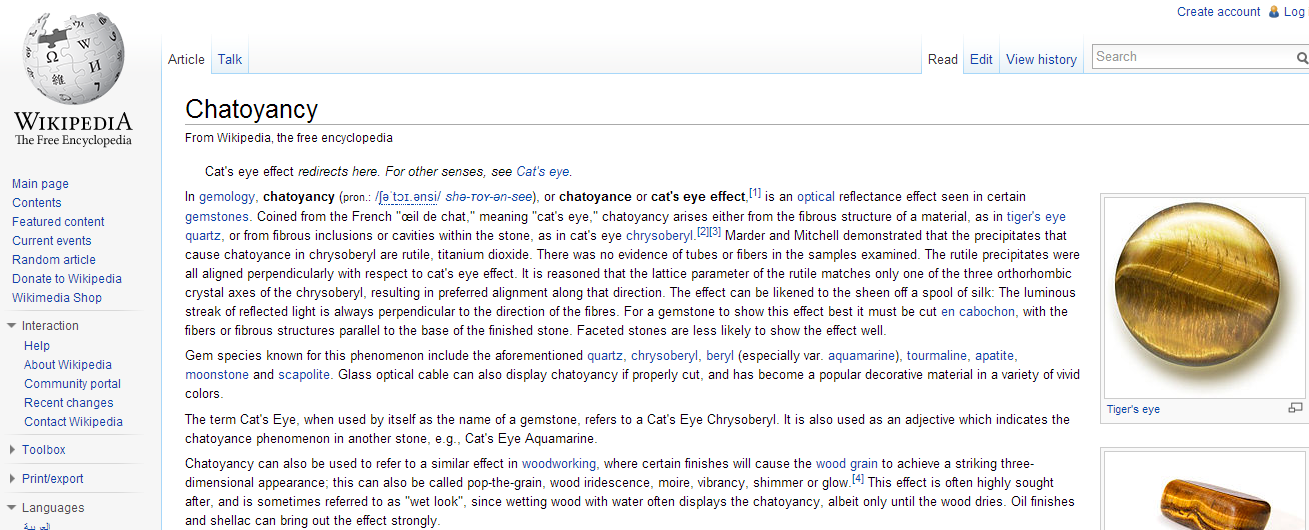Image resolution: width=1309 pixels, height=530 pixels.
Task: Click citation reference [3]
Action: pos(715,232)
